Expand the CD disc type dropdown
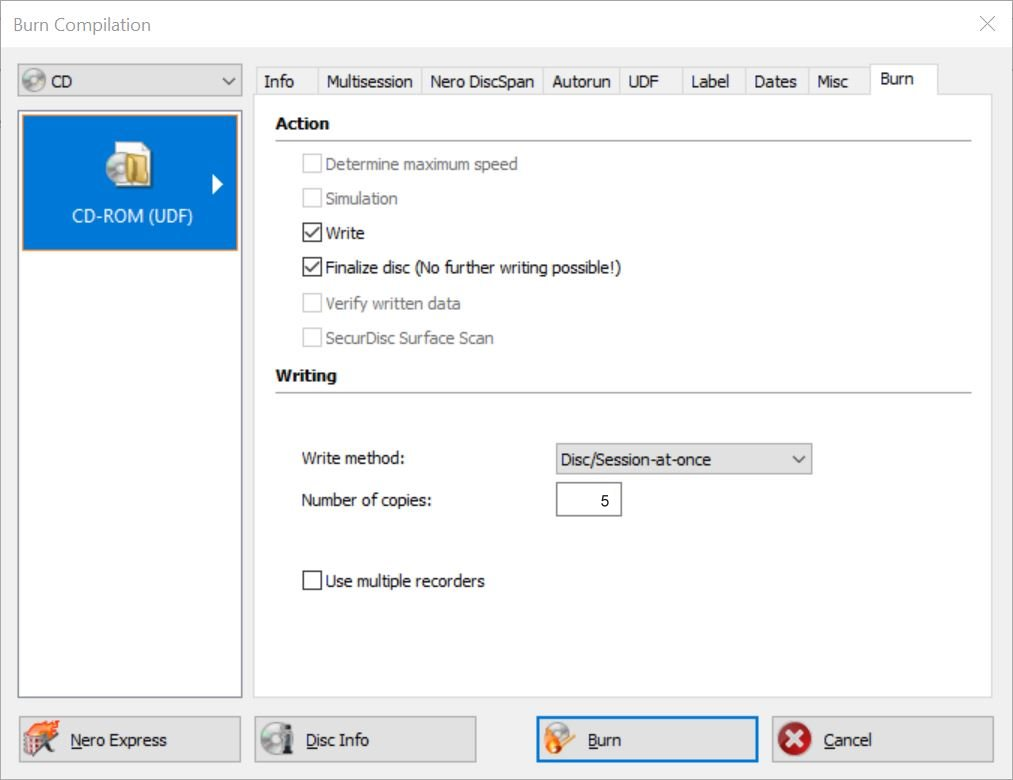The image size is (1013, 780). (x=229, y=81)
